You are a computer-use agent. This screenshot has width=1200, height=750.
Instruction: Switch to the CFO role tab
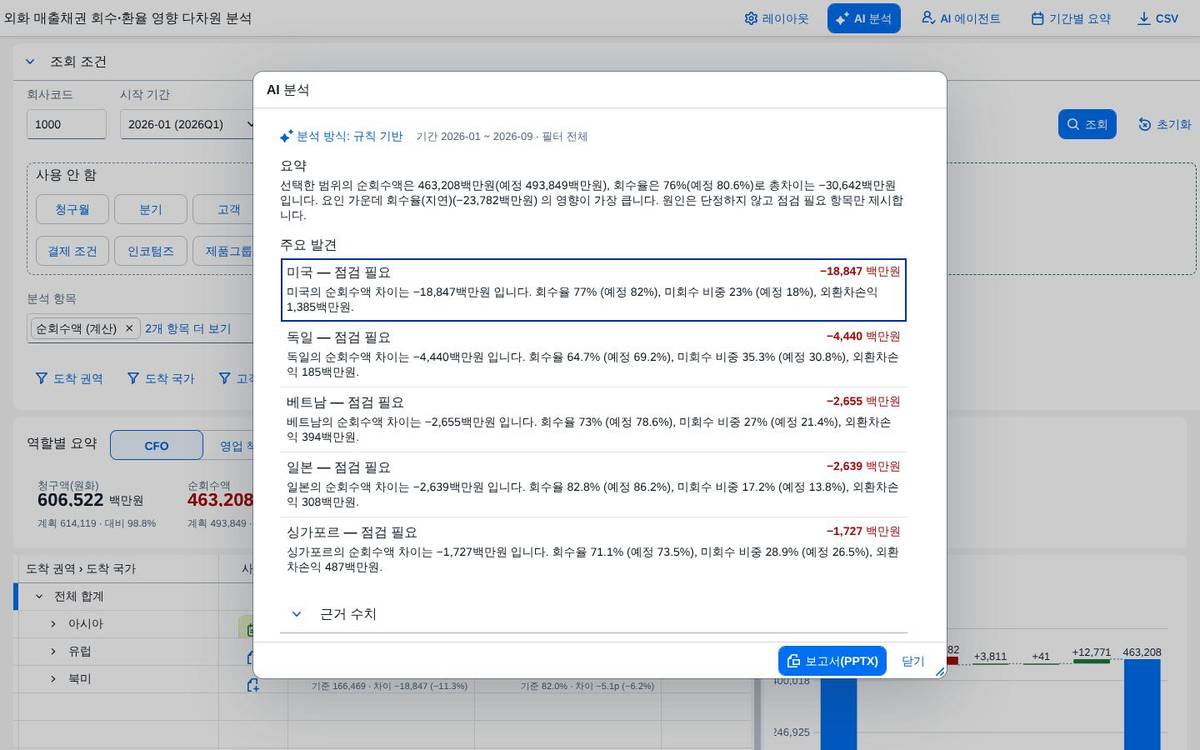[157, 446]
